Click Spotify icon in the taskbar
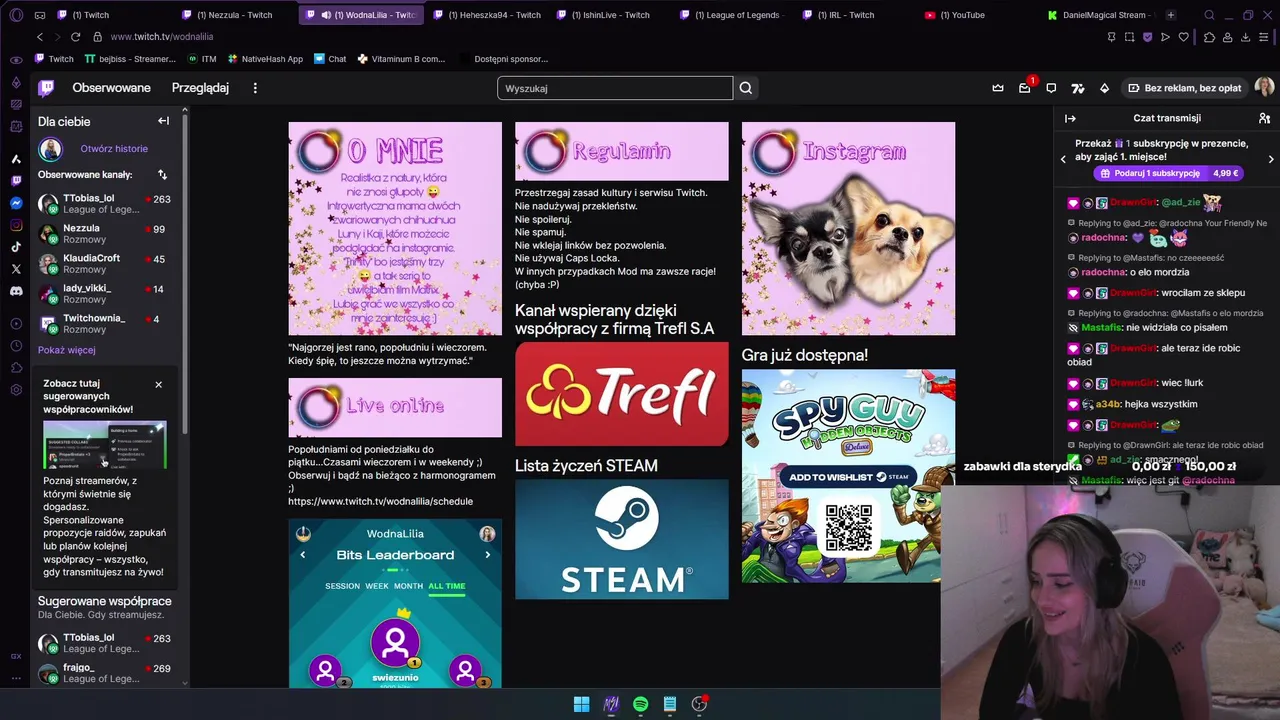The image size is (1280, 720). click(640, 704)
